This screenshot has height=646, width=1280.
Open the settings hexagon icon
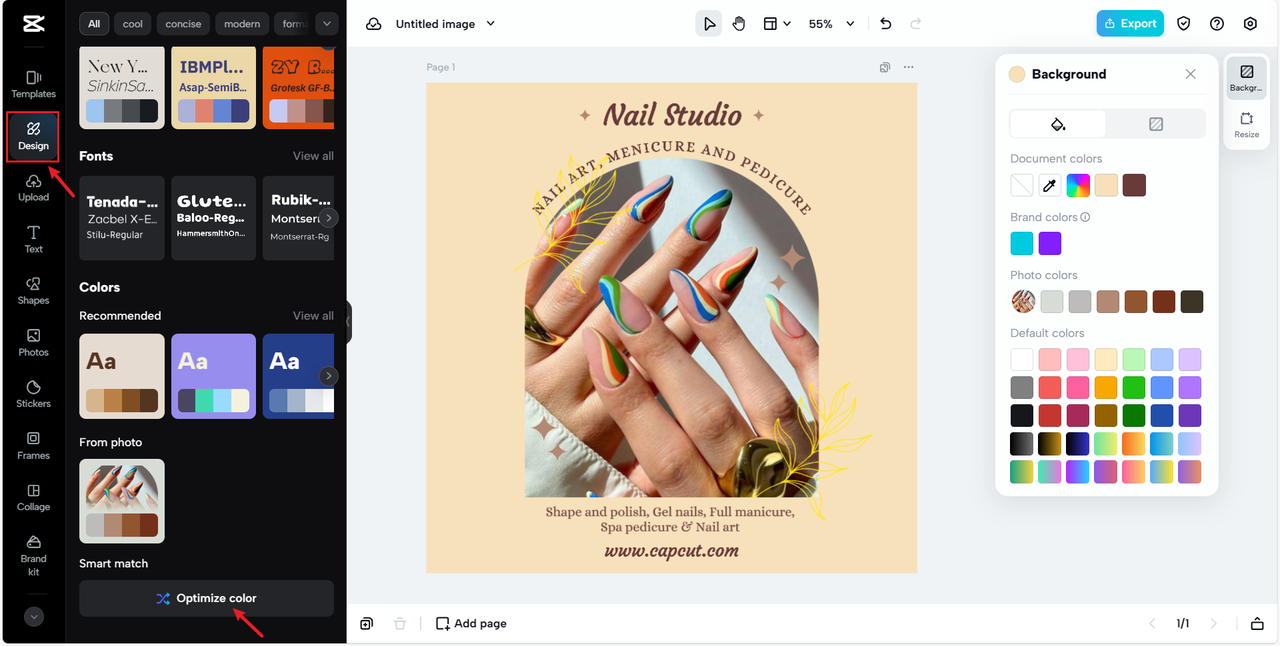point(1250,24)
